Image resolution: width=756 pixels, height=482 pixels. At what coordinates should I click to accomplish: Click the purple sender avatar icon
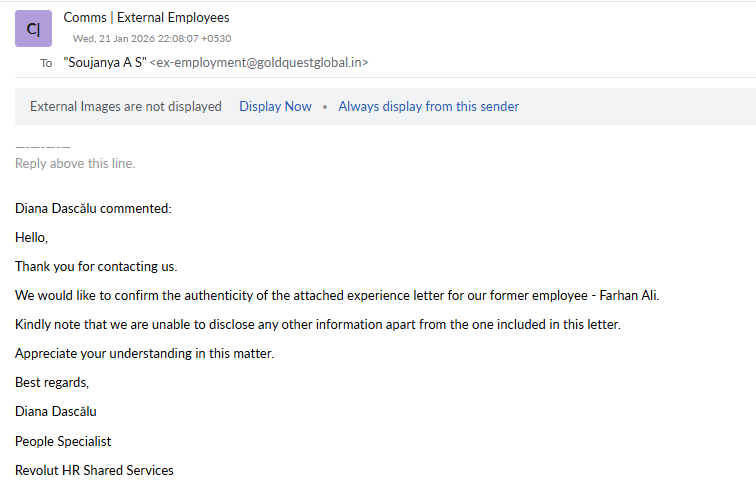[x=33, y=29]
